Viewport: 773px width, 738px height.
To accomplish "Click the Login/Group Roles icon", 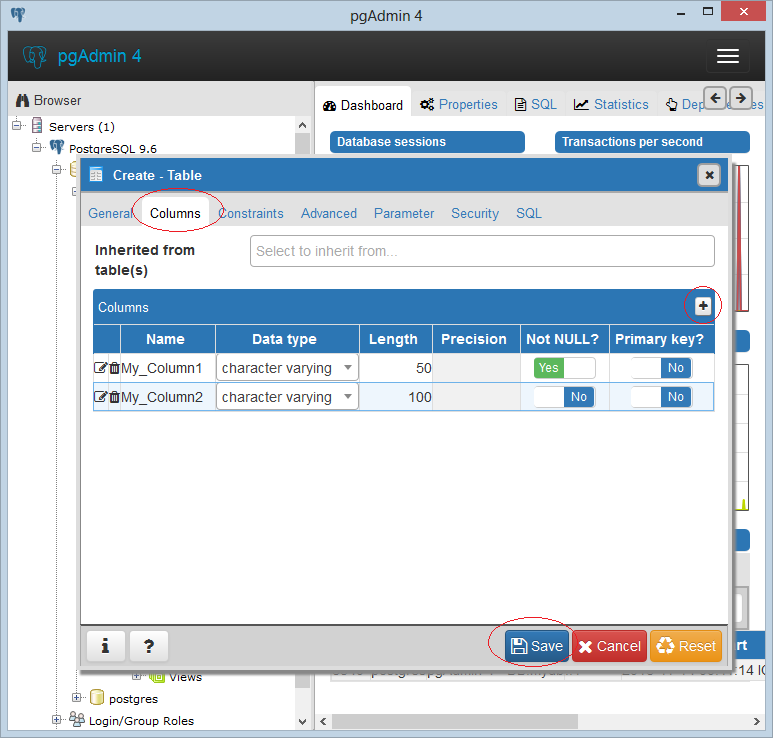I will [x=76, y=719].
